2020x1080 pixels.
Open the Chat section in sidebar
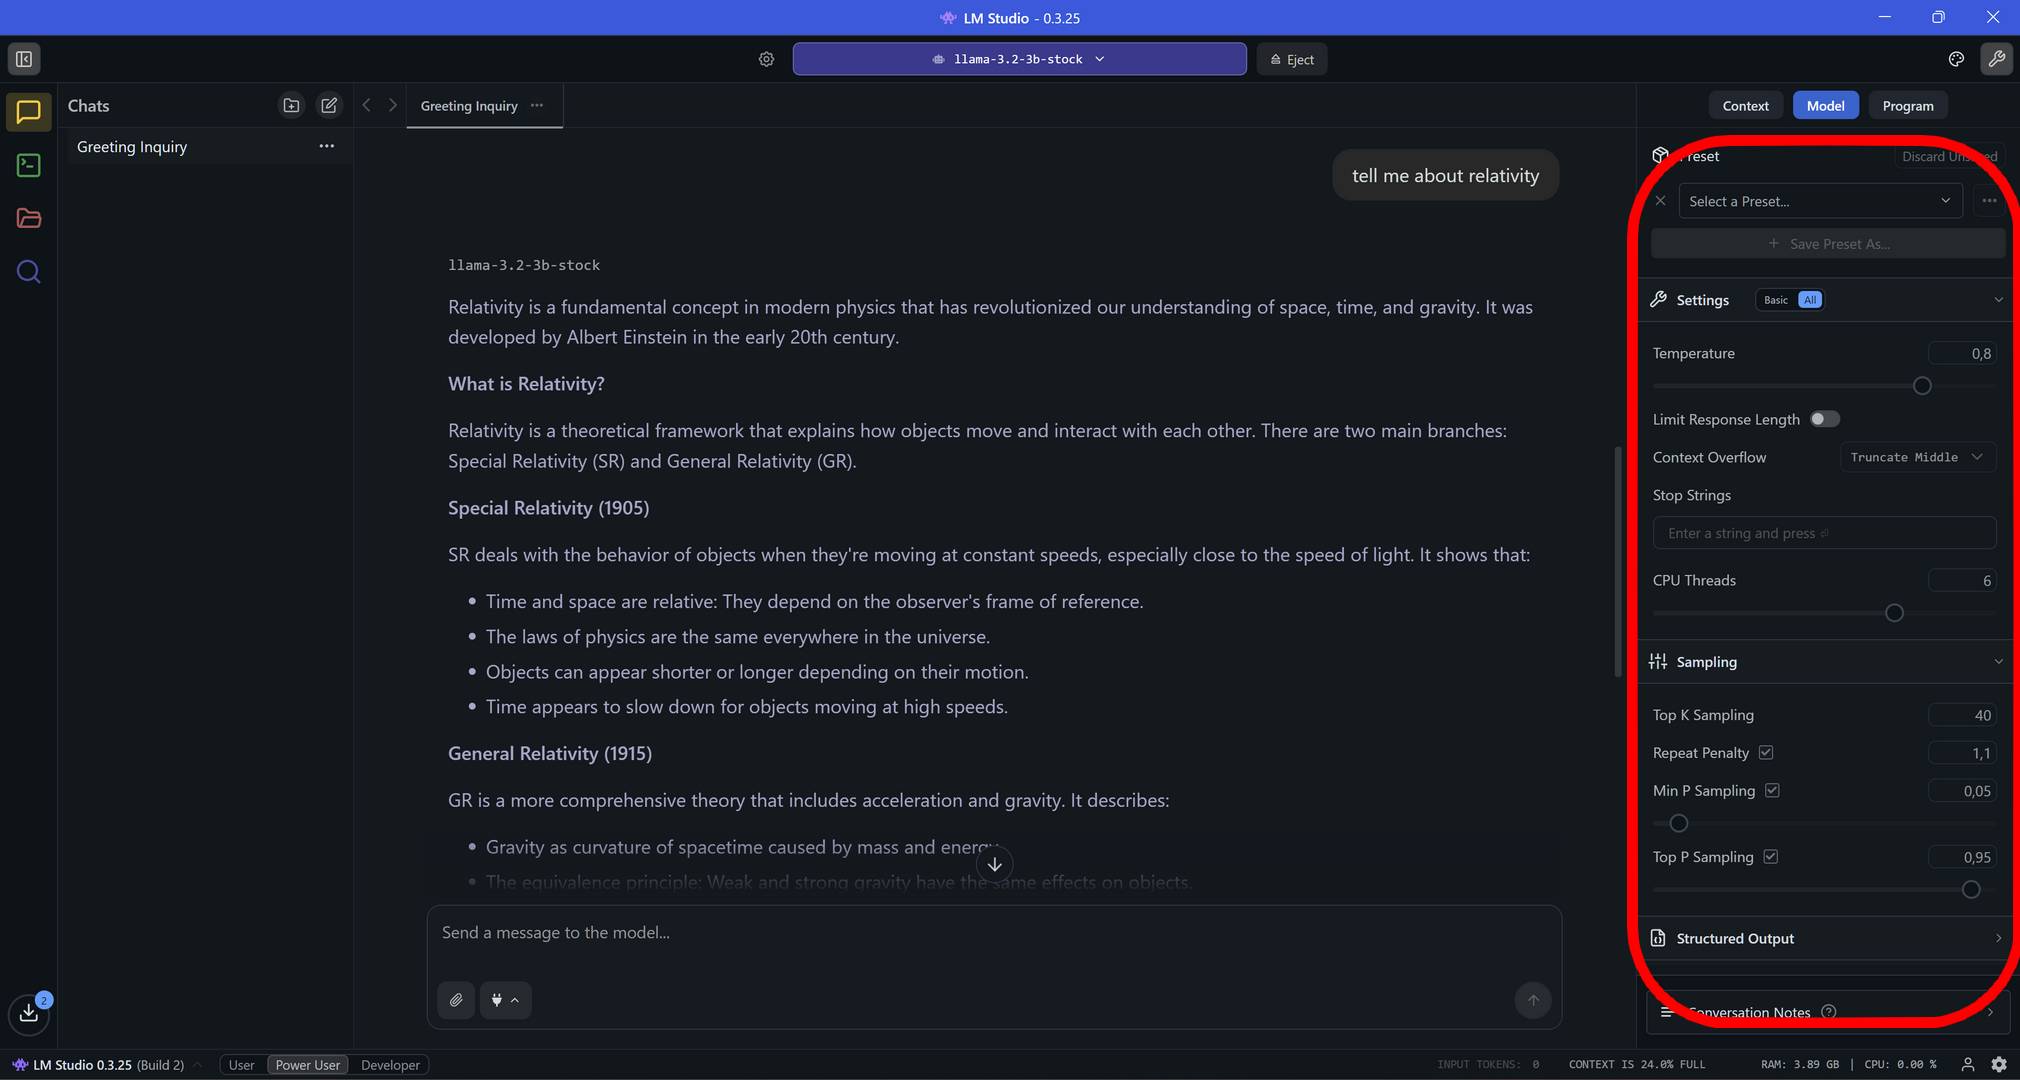[28, 112]
